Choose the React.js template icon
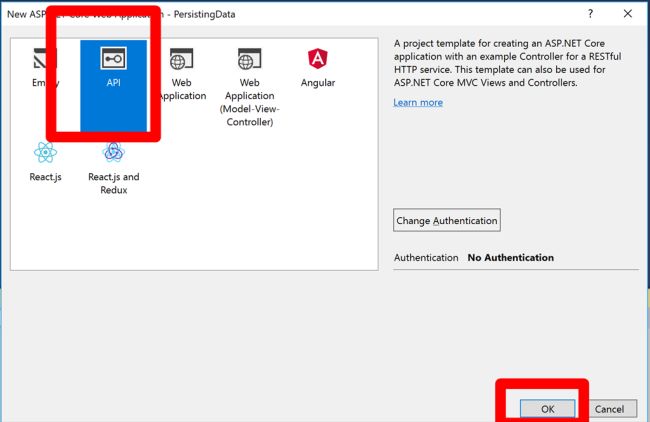Screen dimensions: 650x422 (x=45, y=153)
